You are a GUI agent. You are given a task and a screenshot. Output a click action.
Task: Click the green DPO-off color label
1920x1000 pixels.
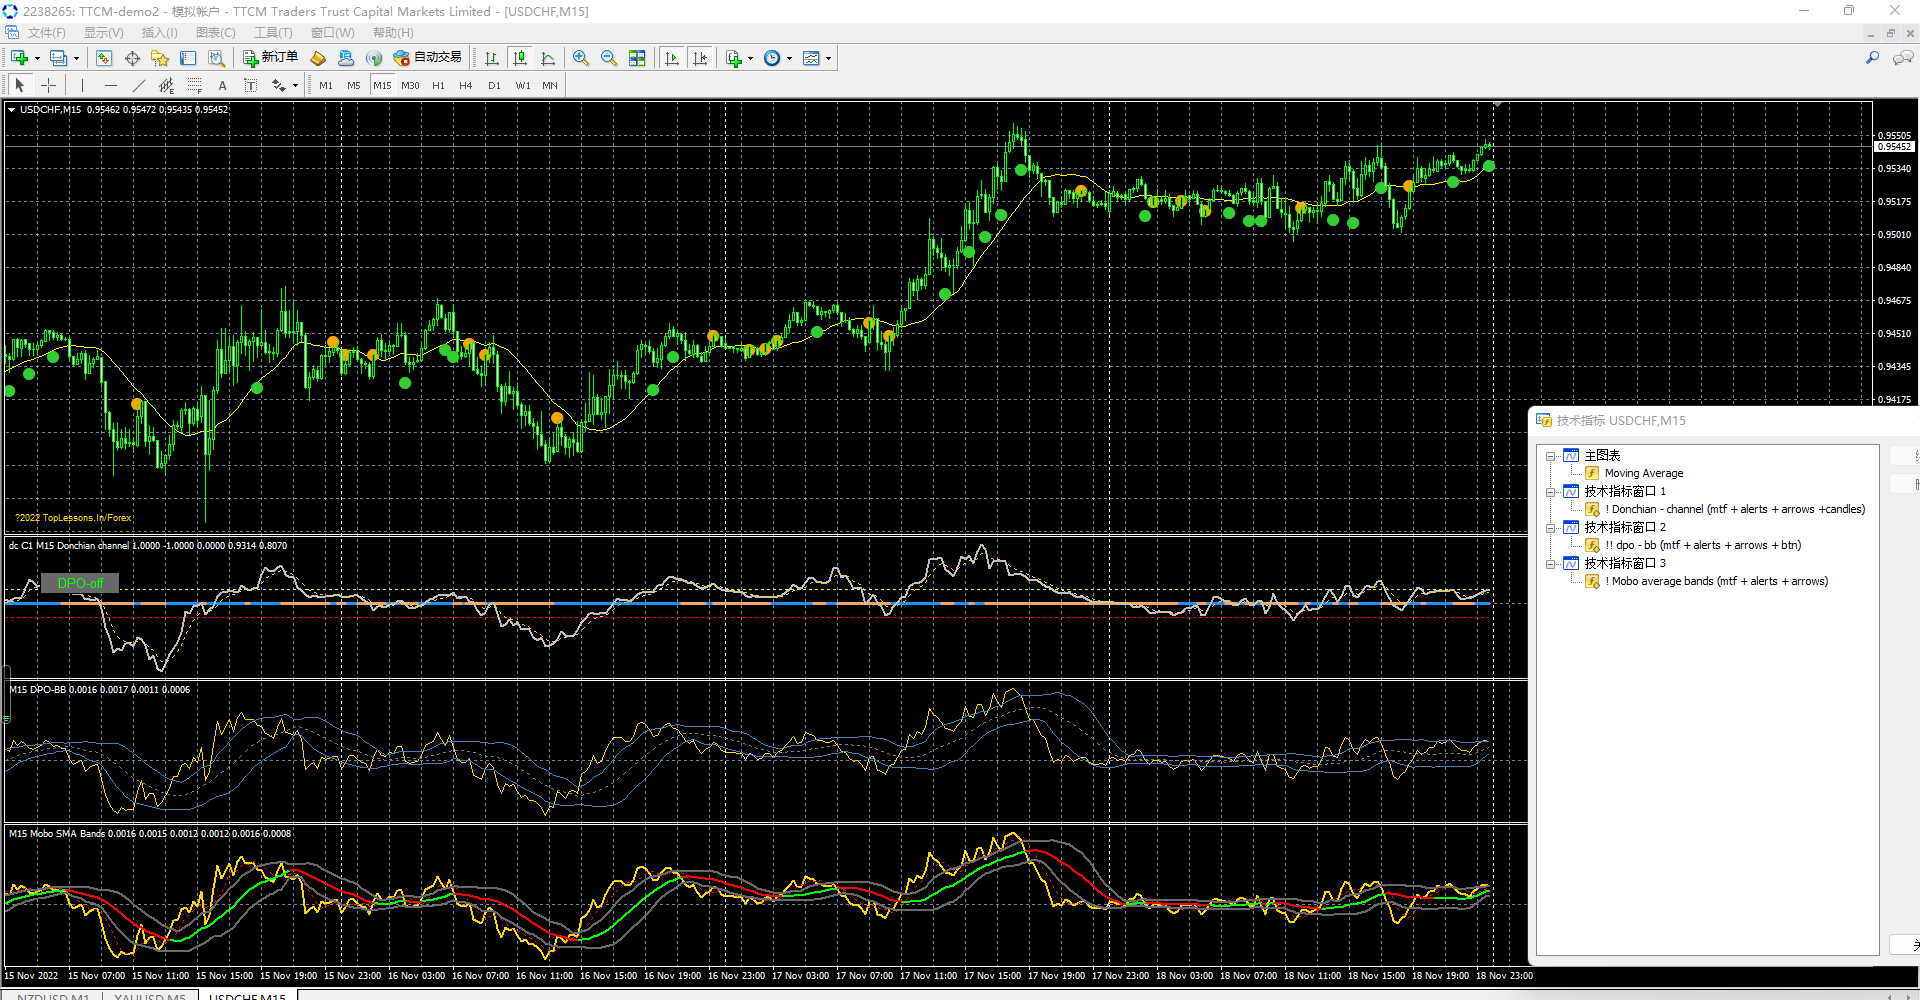(80, 583)
